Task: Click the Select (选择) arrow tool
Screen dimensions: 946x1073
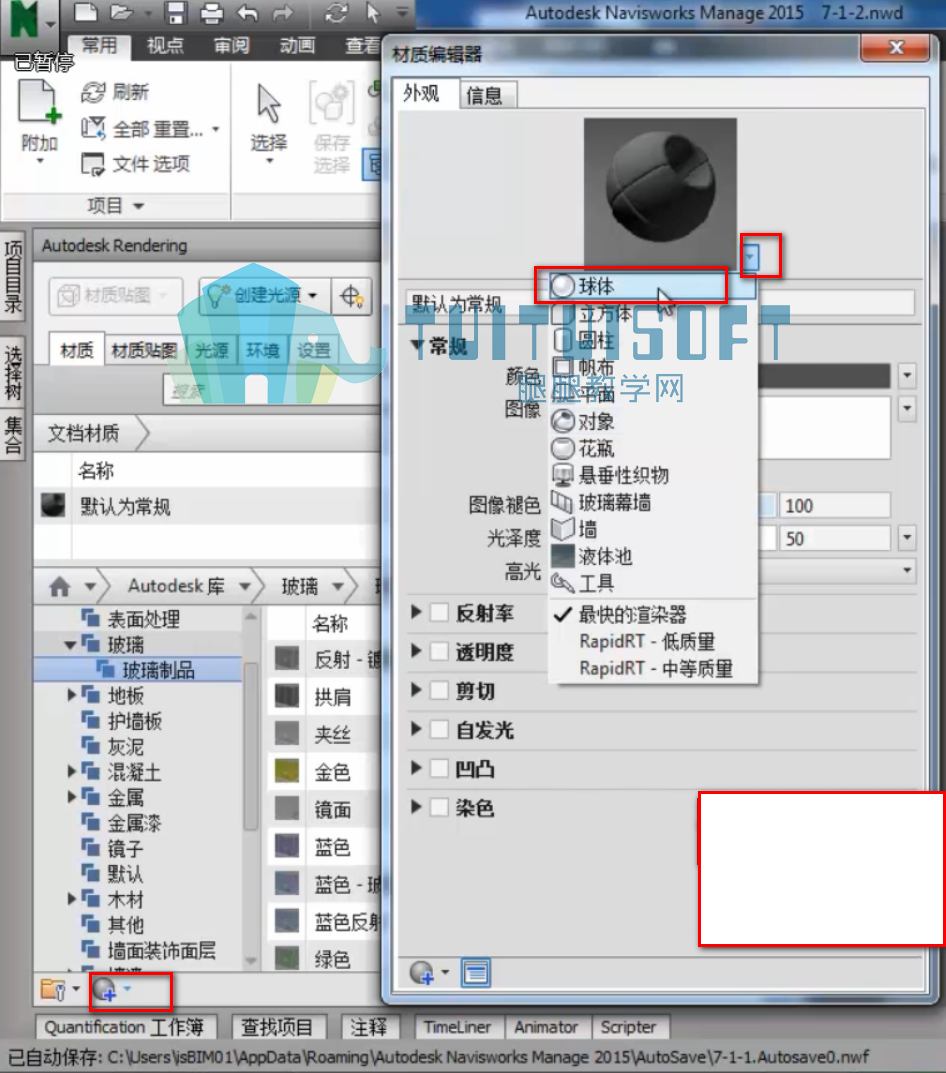Action: click(268, 103)
